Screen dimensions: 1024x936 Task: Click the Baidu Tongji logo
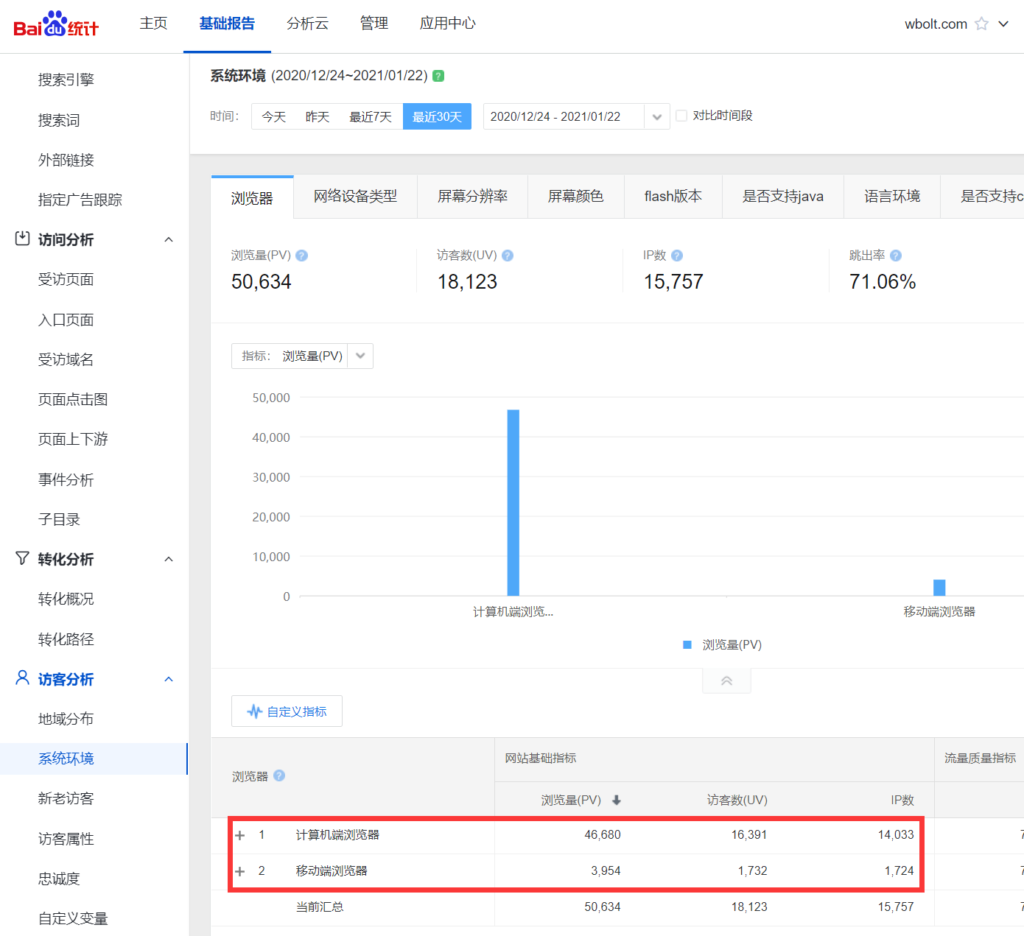(55, 24)
